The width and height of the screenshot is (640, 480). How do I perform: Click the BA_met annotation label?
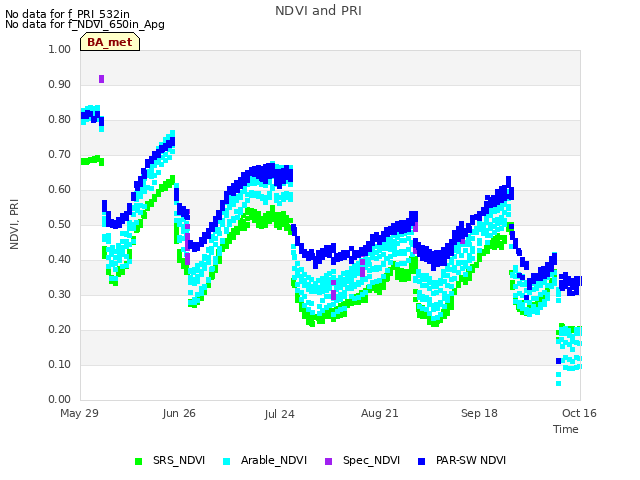[110, 42]
